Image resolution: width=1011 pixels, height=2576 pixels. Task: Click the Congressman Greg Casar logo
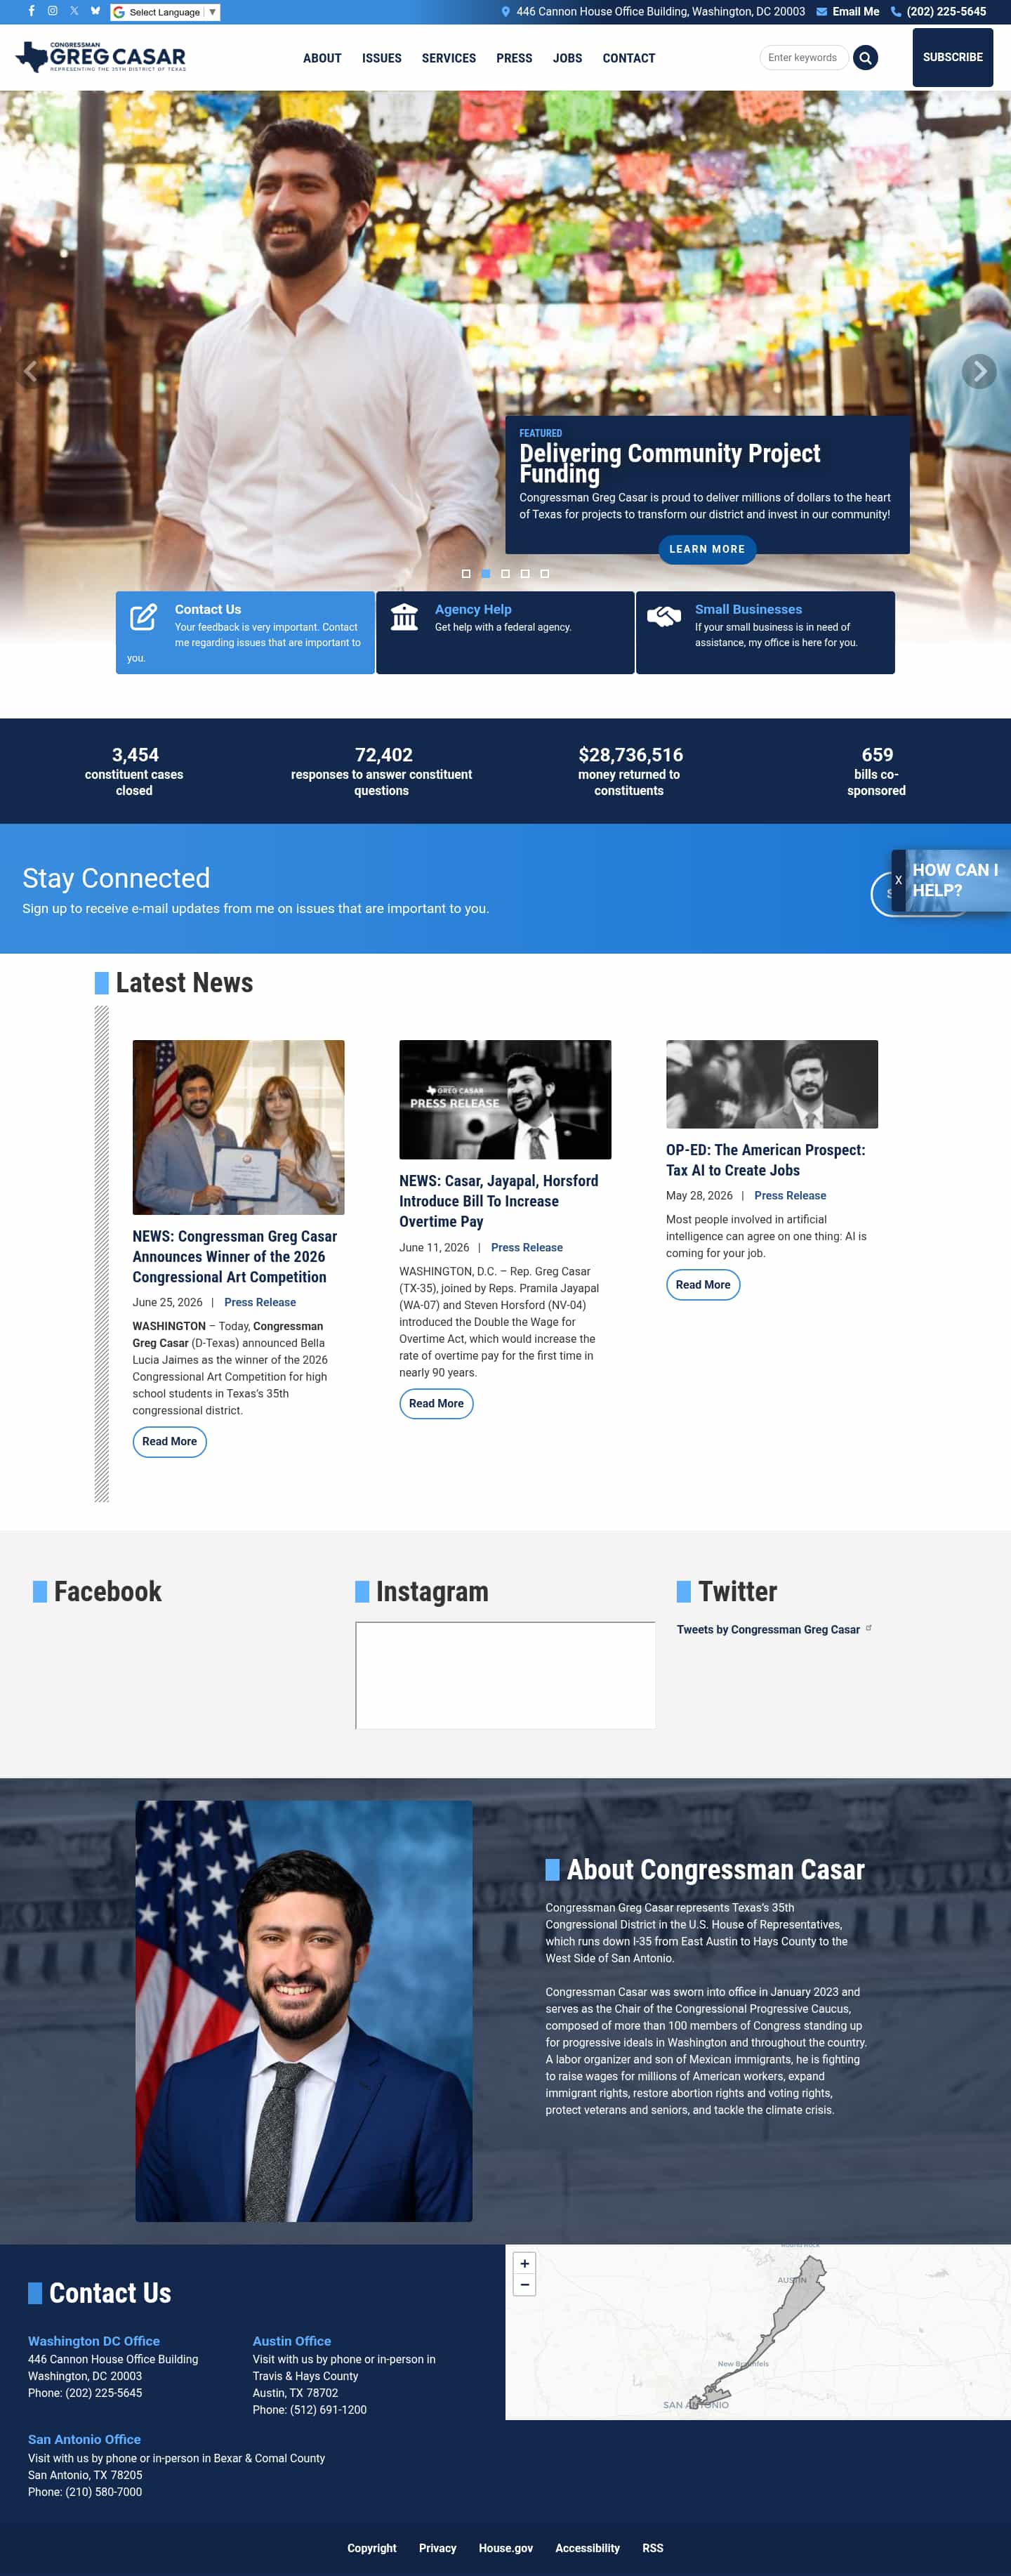(101, 57)
